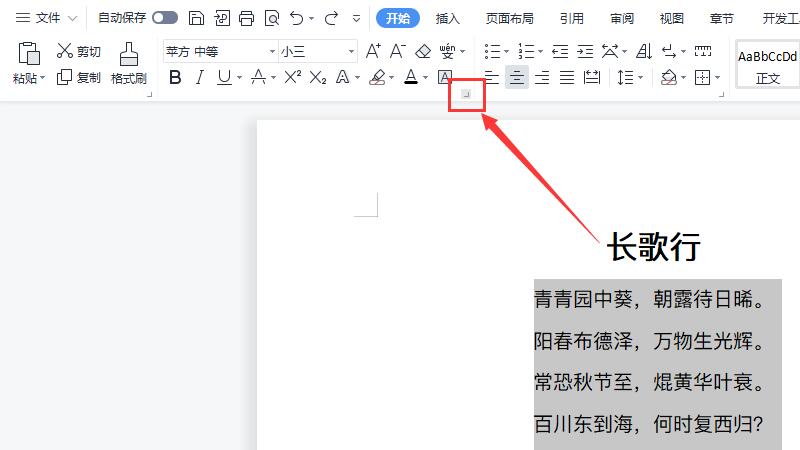Apply font color with the red A swatch

click(x=410, y=77)
